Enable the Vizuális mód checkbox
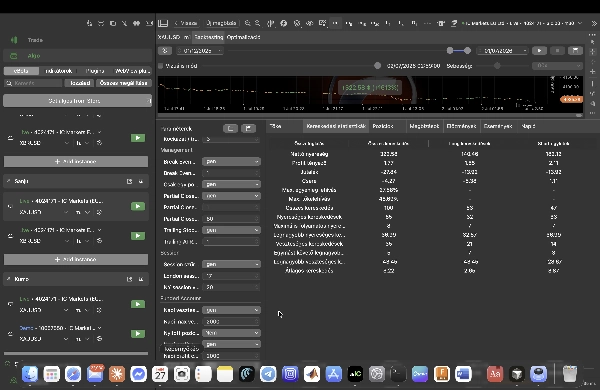 coord(161,66)
